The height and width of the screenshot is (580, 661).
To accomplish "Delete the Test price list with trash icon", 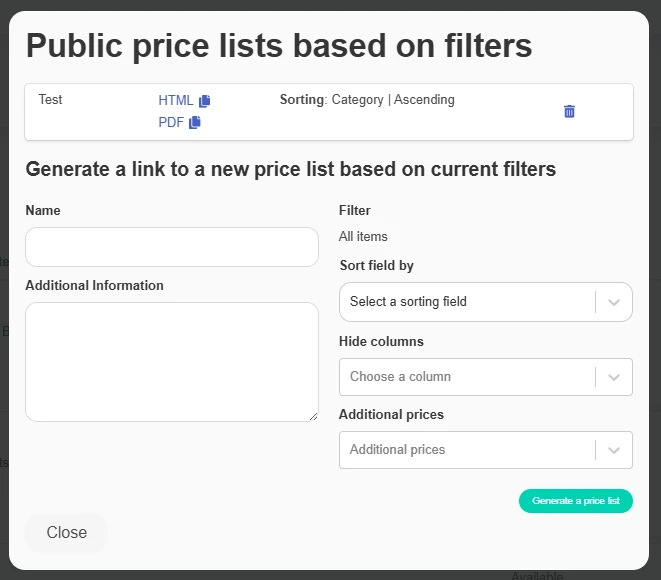I will coord(569,111).
